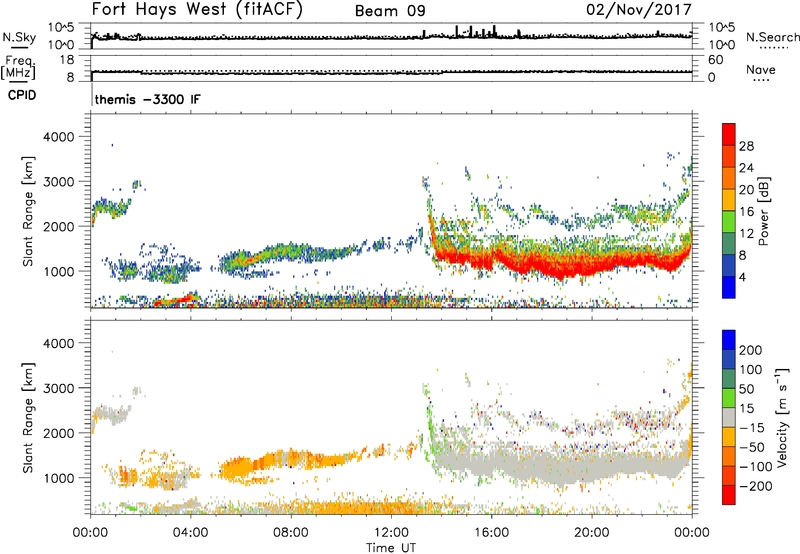This screenshot has height=554, width=800.
Task: Click the "100" label on Velocity color bar
Action: coord(751,370)
